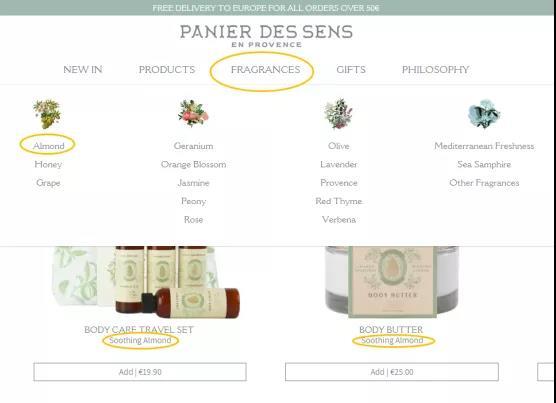
Task: Choose the Red Thyme fragrance
Action: (x=339, y=201)
